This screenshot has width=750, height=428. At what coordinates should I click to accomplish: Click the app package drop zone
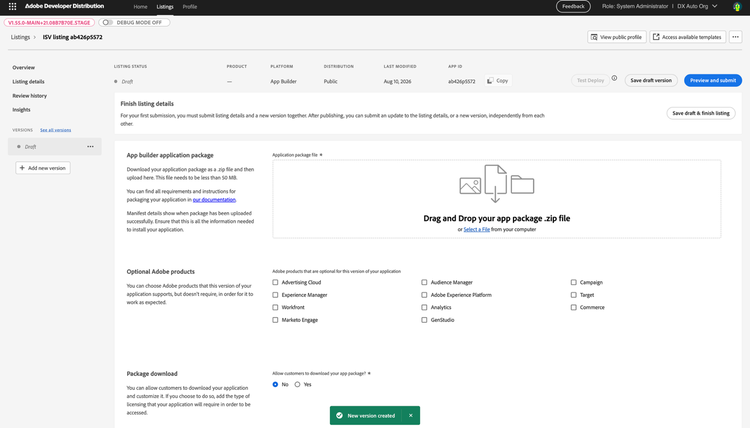(496, 199)
